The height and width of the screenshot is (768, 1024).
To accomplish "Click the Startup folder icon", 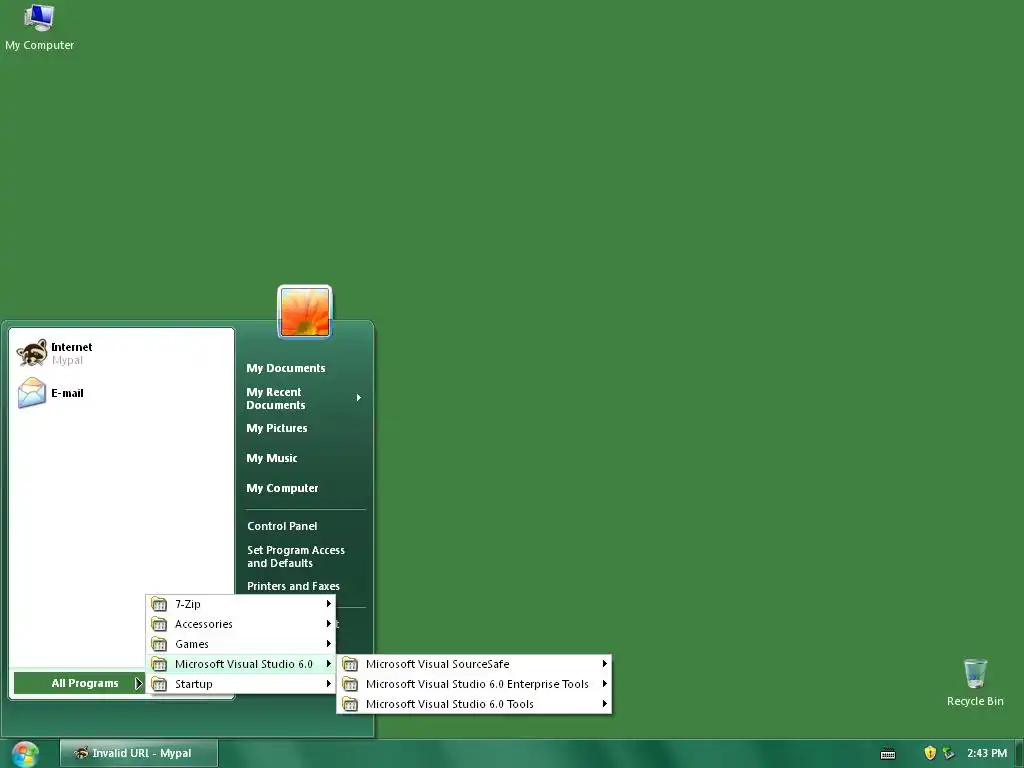I will [159, 684].
